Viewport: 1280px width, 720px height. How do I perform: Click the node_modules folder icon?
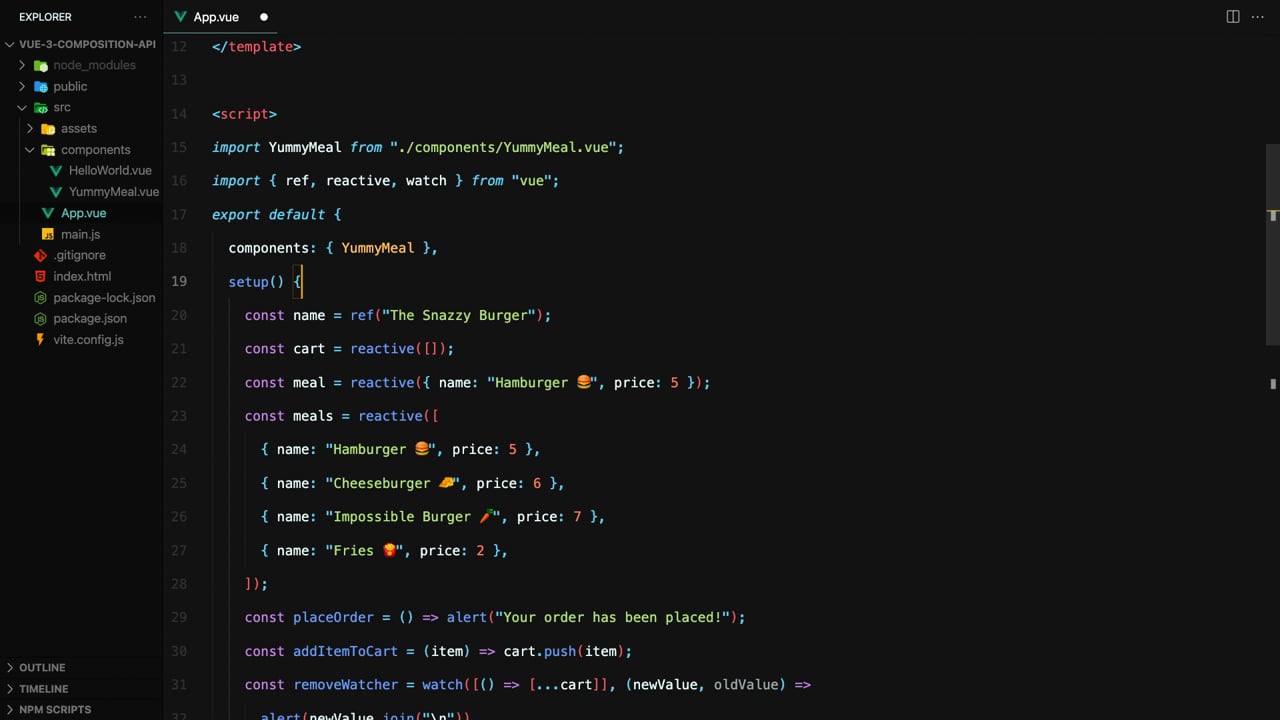41,65
